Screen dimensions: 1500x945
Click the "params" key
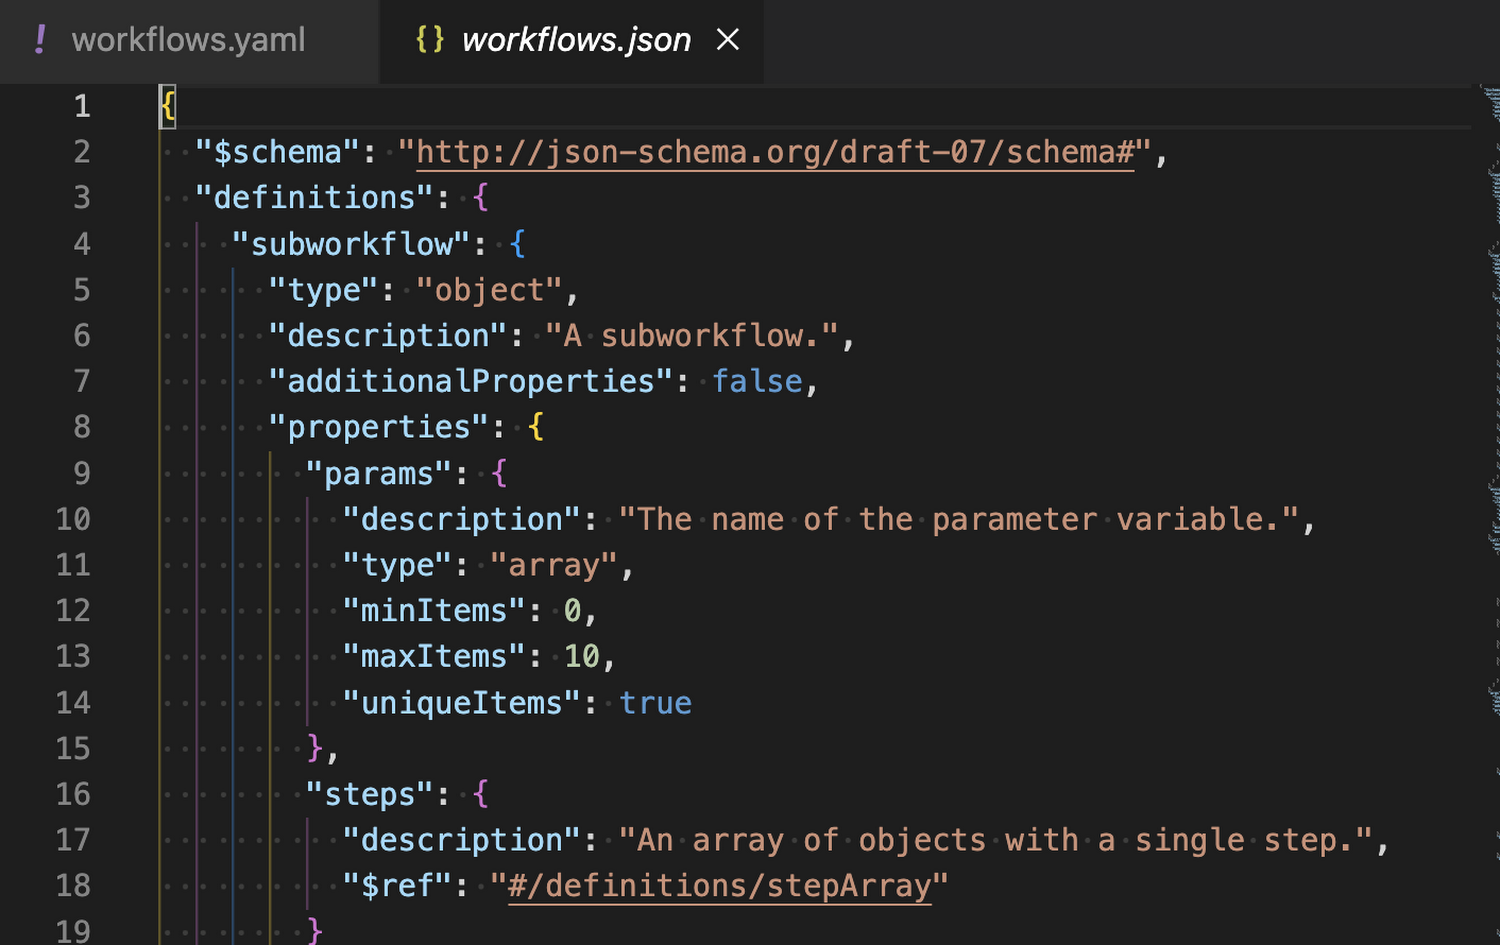pyautogui.click(x=379, y=473)
